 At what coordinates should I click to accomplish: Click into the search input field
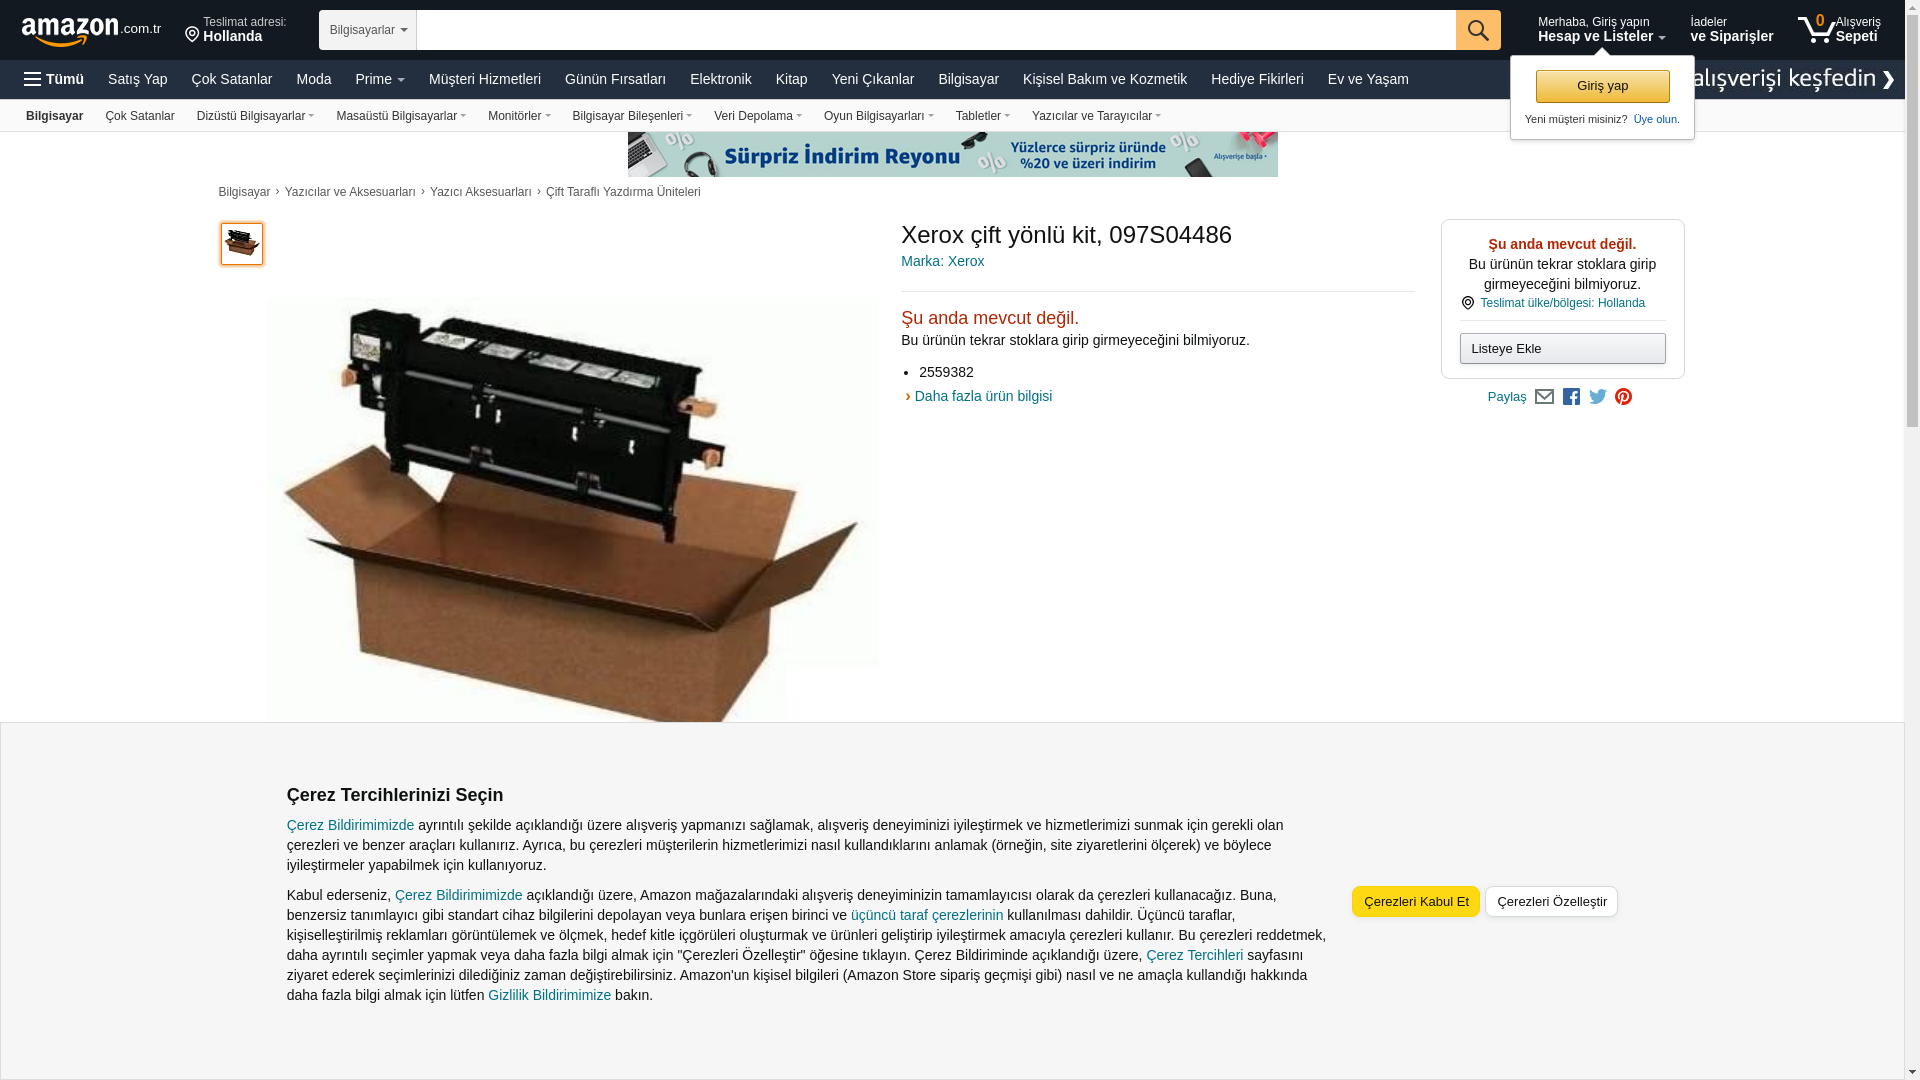936,30
